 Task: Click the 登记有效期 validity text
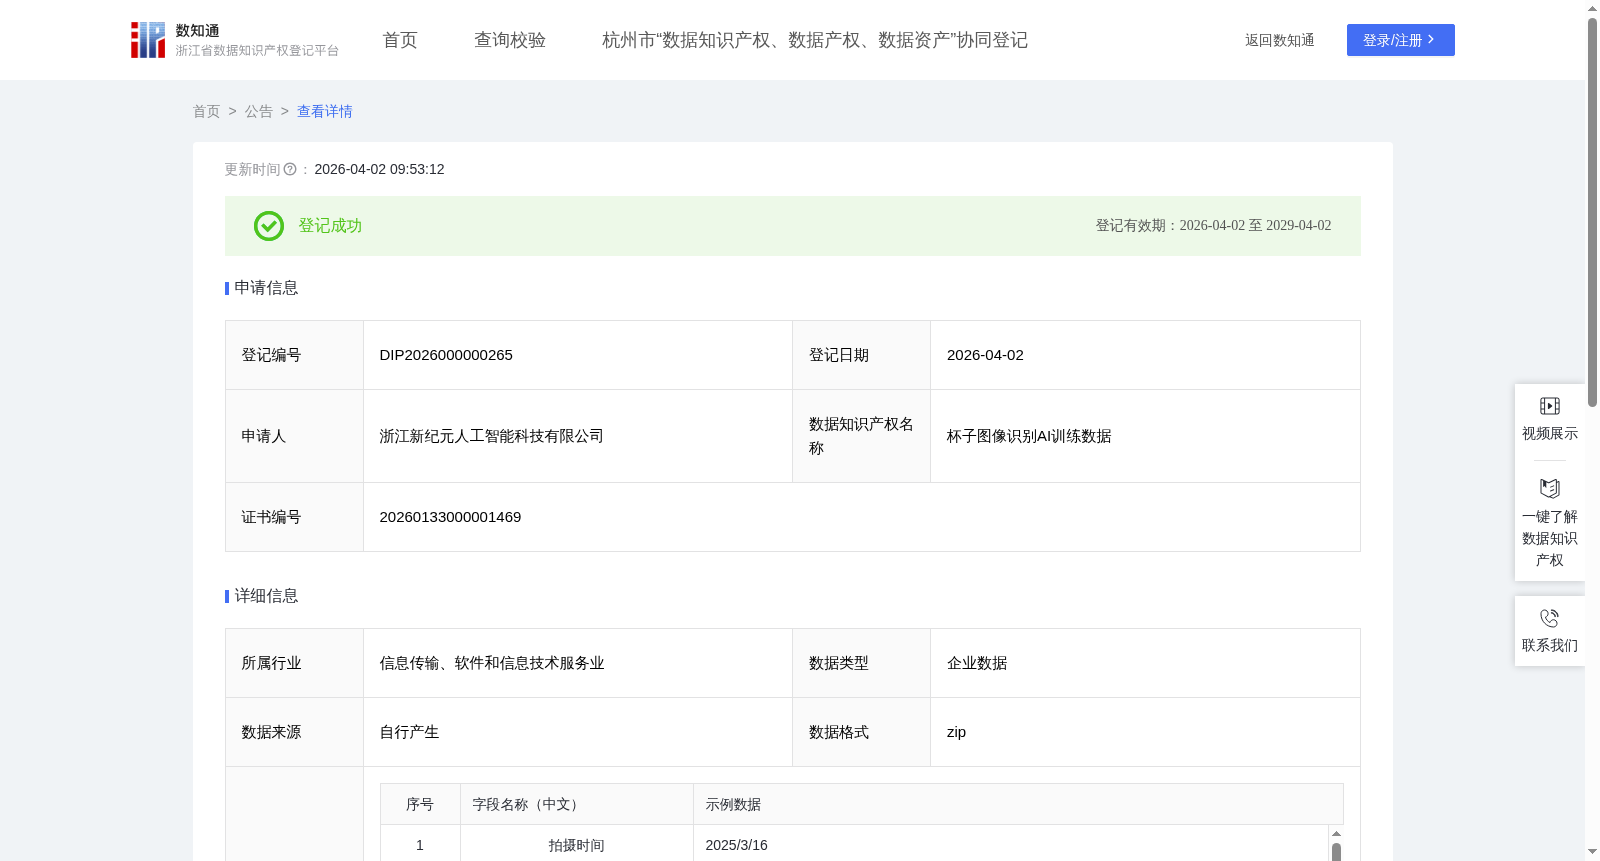click(x=1213, y=226)
